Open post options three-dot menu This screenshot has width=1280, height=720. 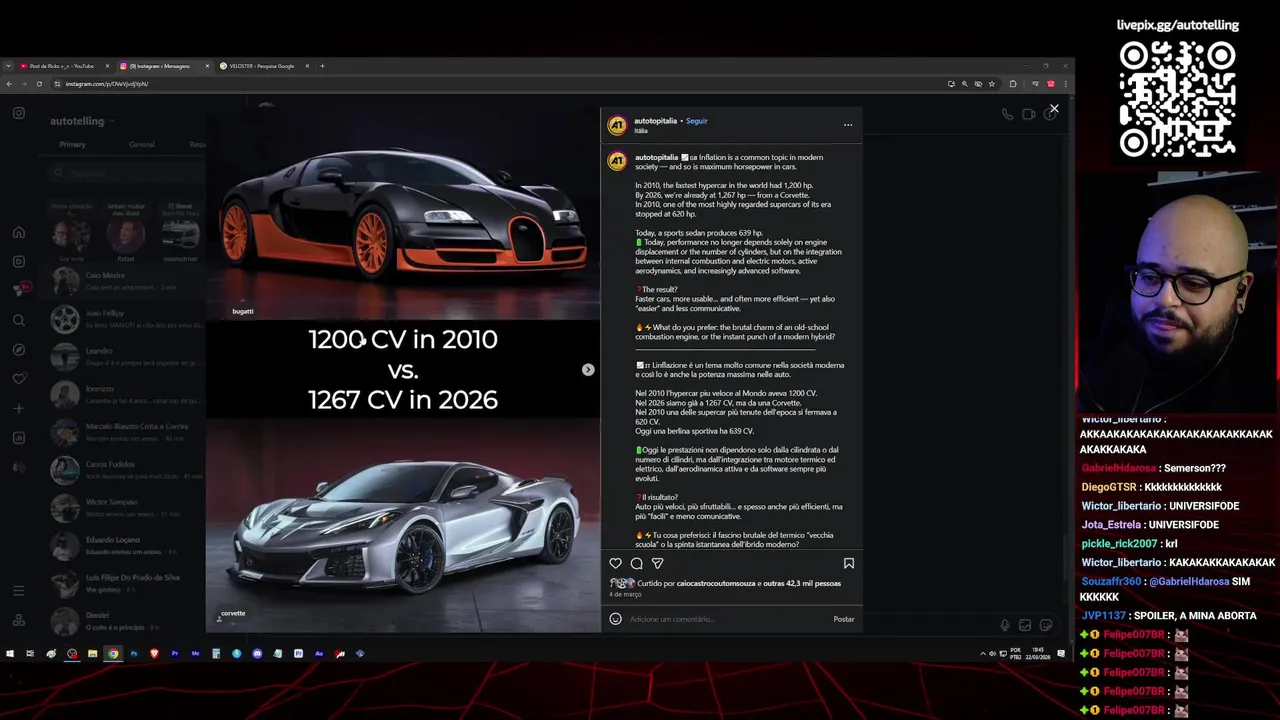coord(848,125)
